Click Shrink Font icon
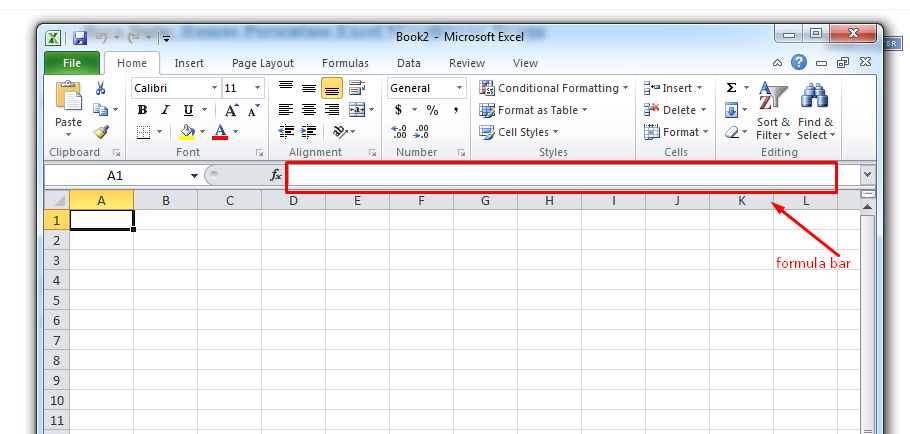This screenshot has height=434, width=910. 253,110
